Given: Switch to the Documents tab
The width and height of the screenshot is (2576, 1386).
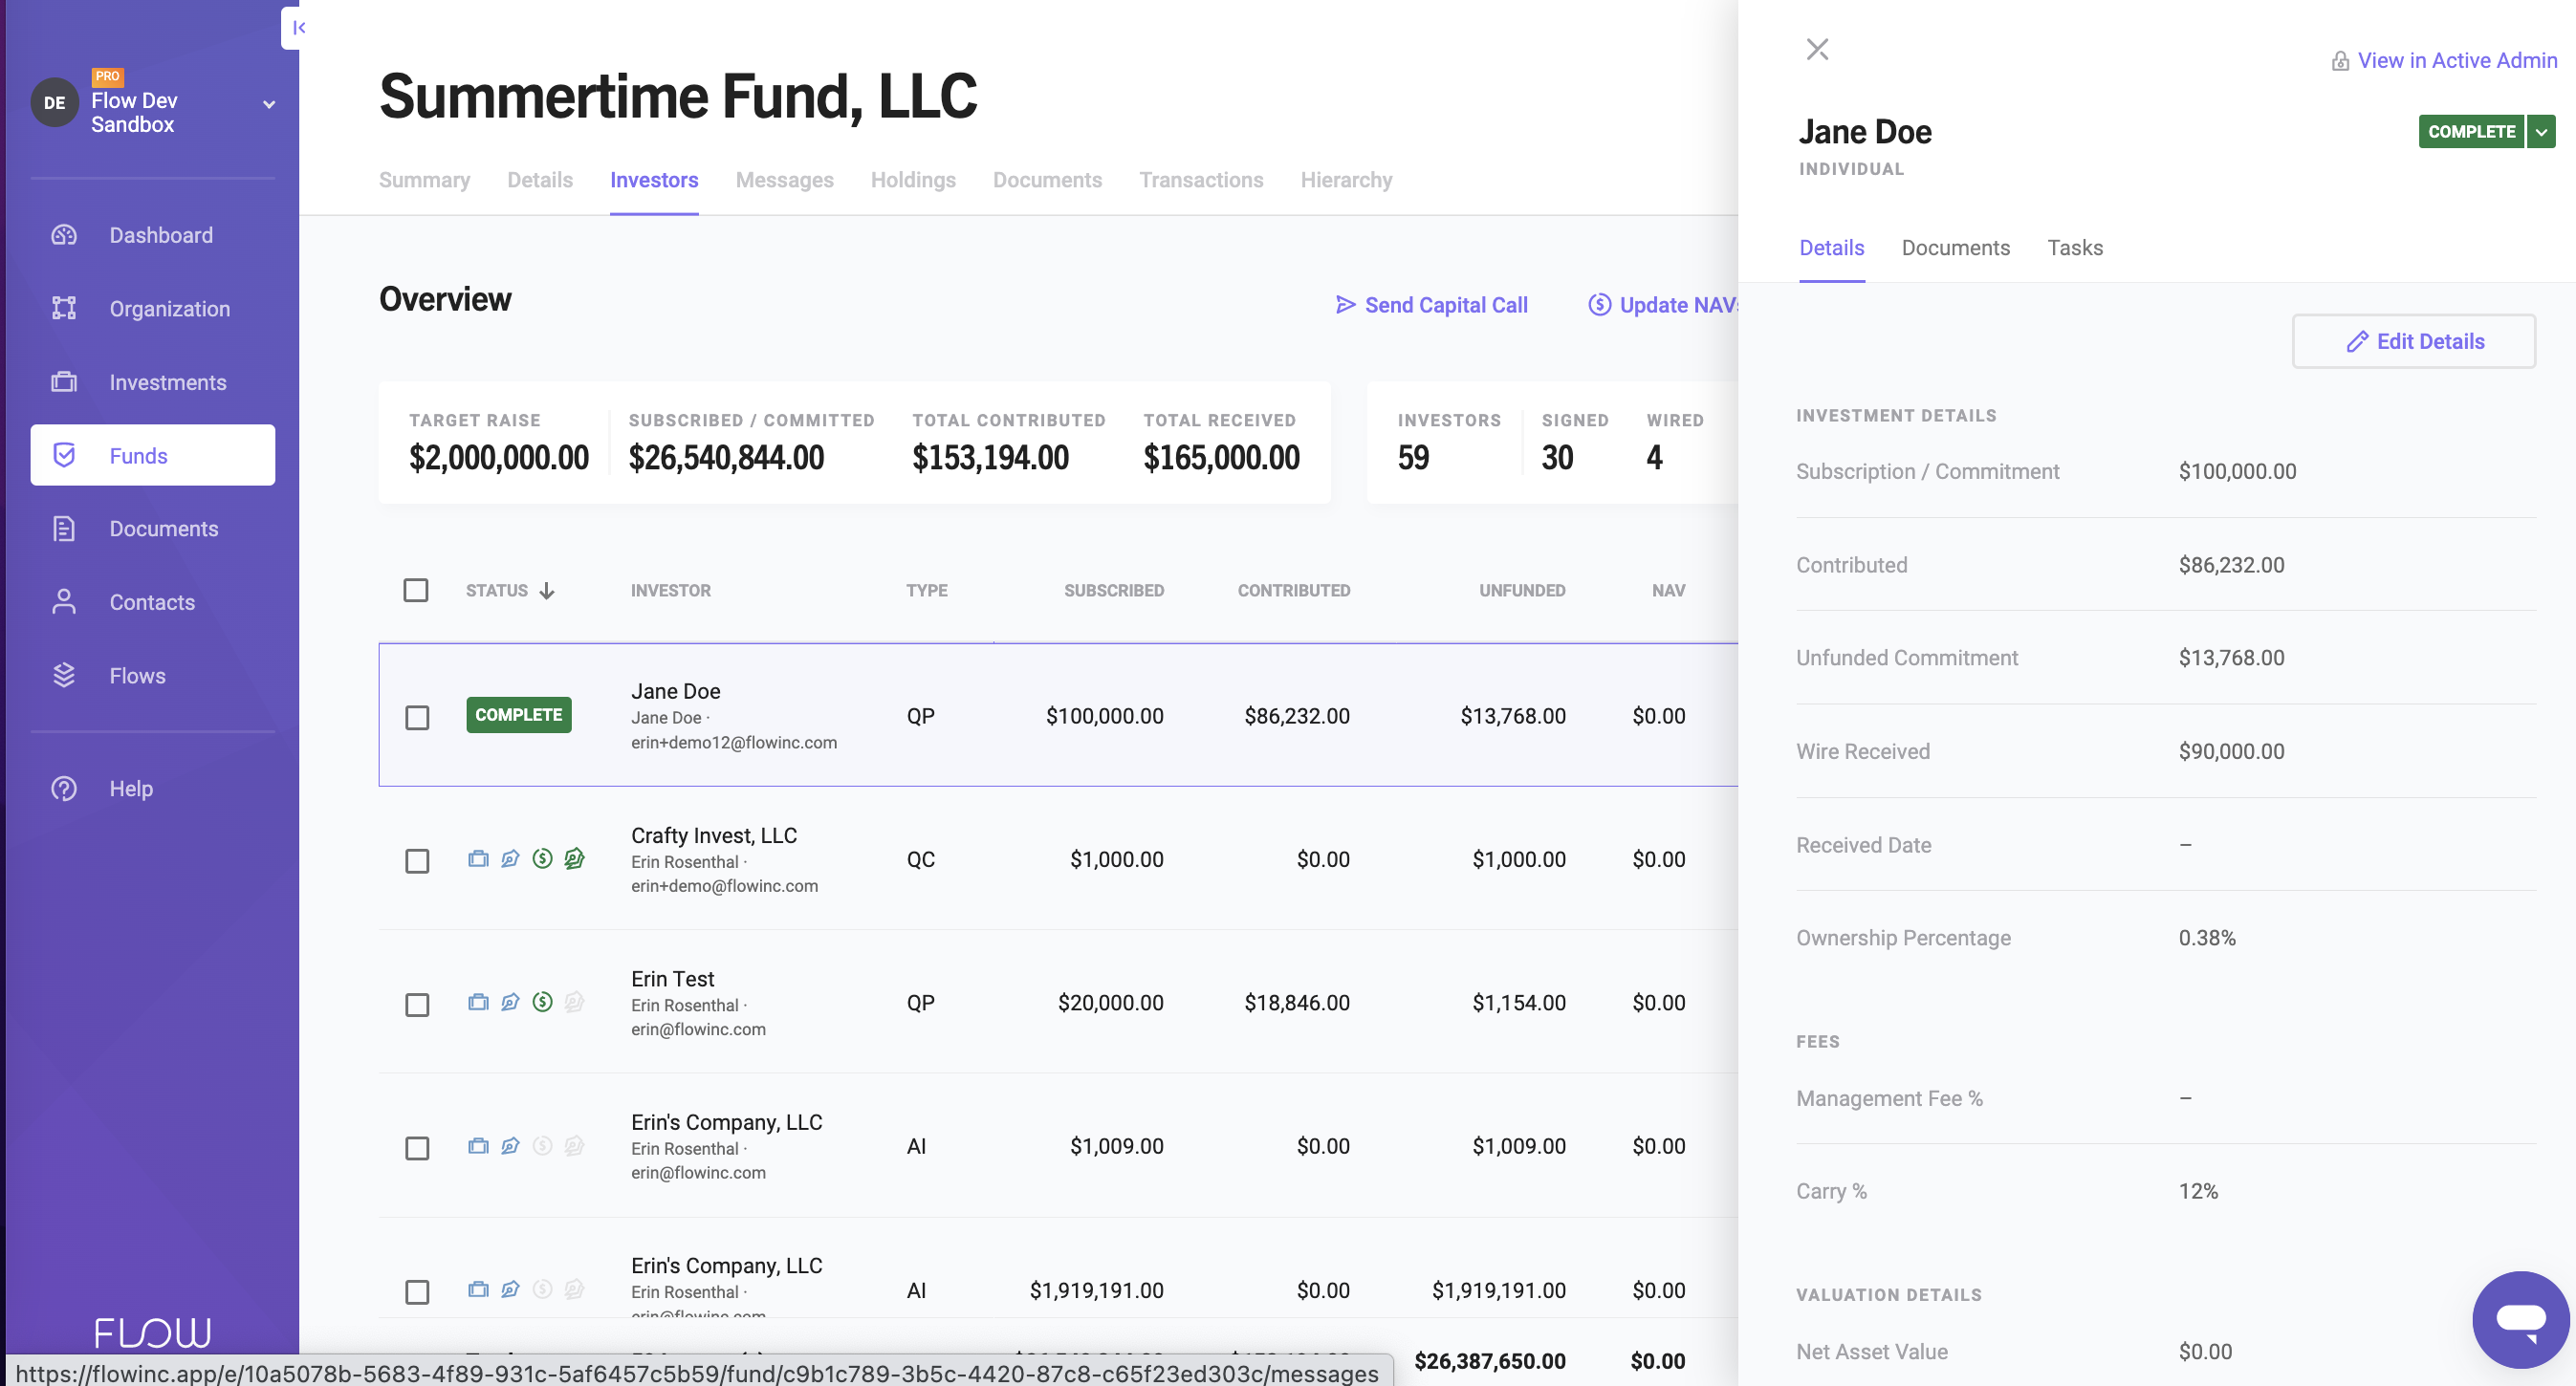Looking at the screenshot, I should [1954, 246].
